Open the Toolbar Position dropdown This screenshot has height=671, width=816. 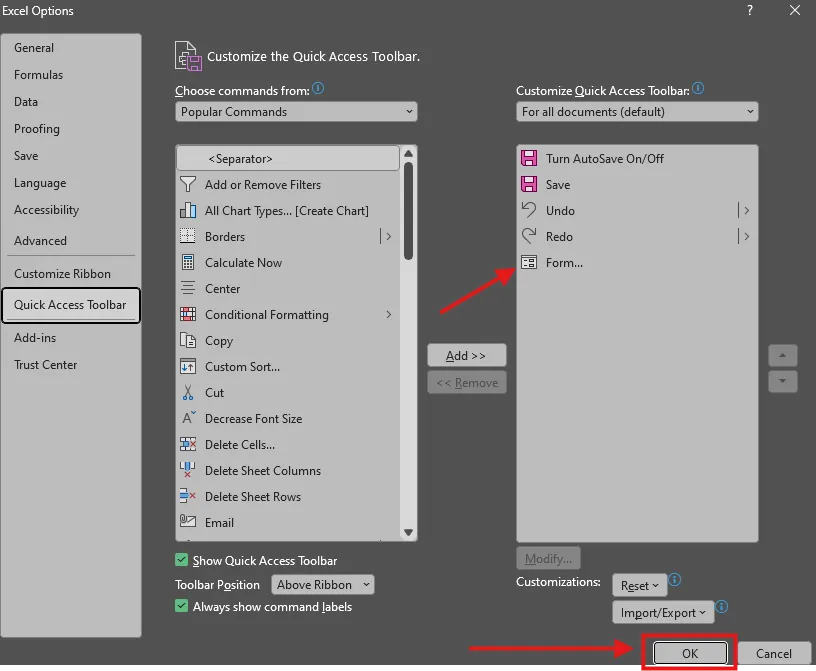(x=322, y=584)
